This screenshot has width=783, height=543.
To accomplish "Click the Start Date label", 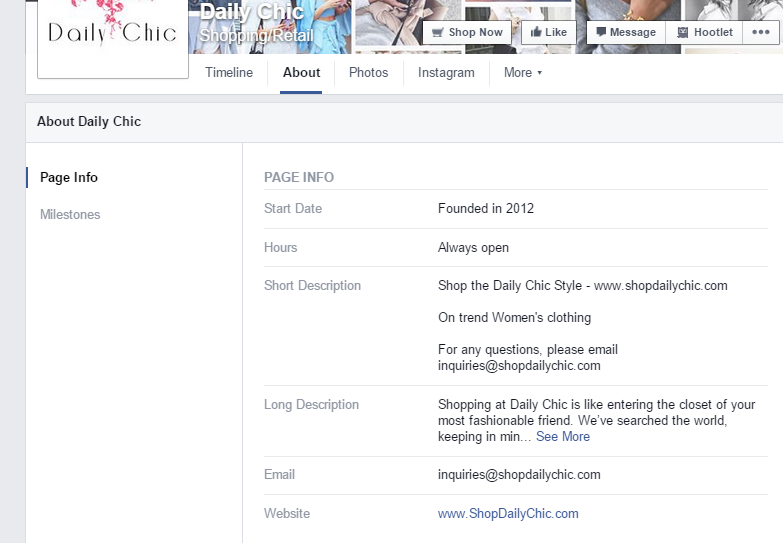I will click(x=293, y=208).
